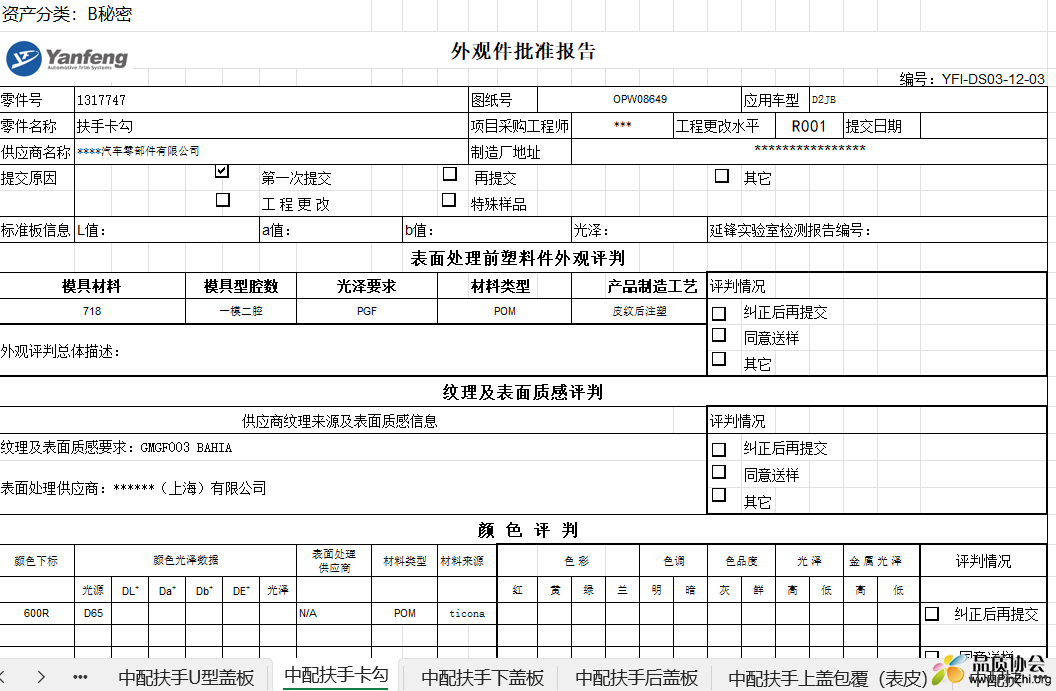1056x691 pixels.
Task: Open the 中配扶手上盖包覆 (表皮) sheet tab
Action: pyautogui.click(x=828, y=678)
